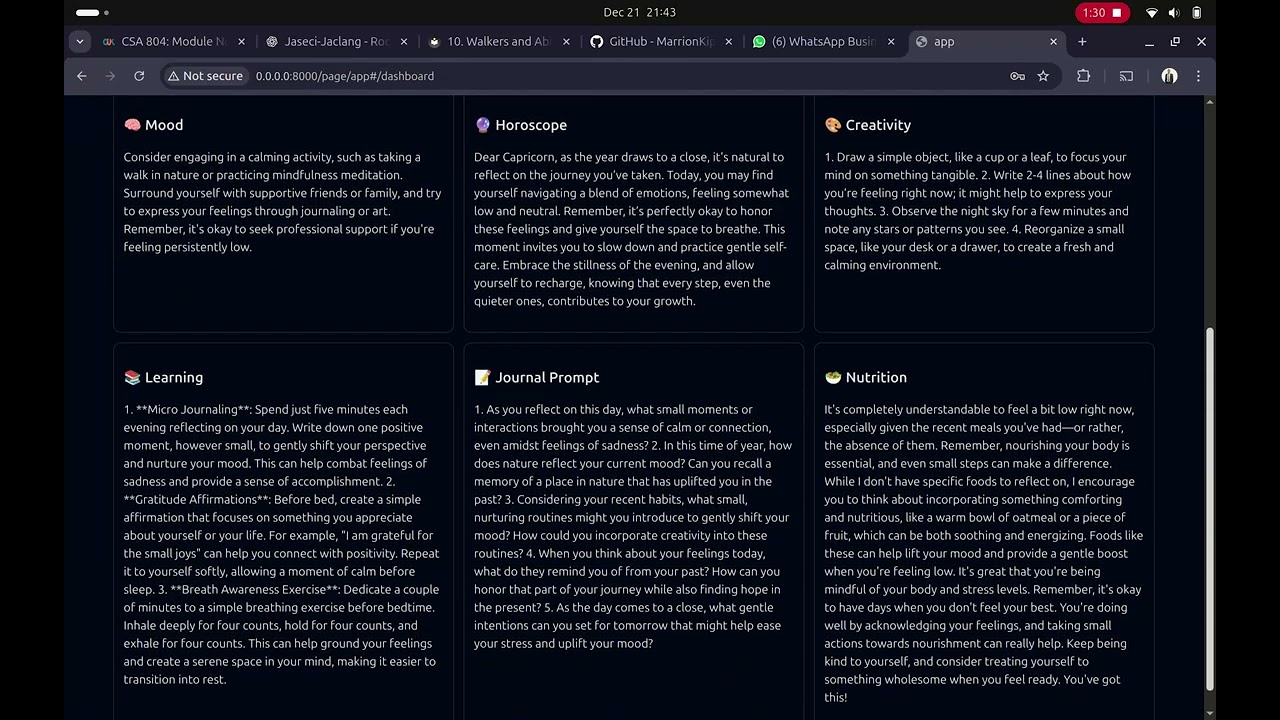Switch to the GitHub - MarrionKip tab

[x=662, y=42]
